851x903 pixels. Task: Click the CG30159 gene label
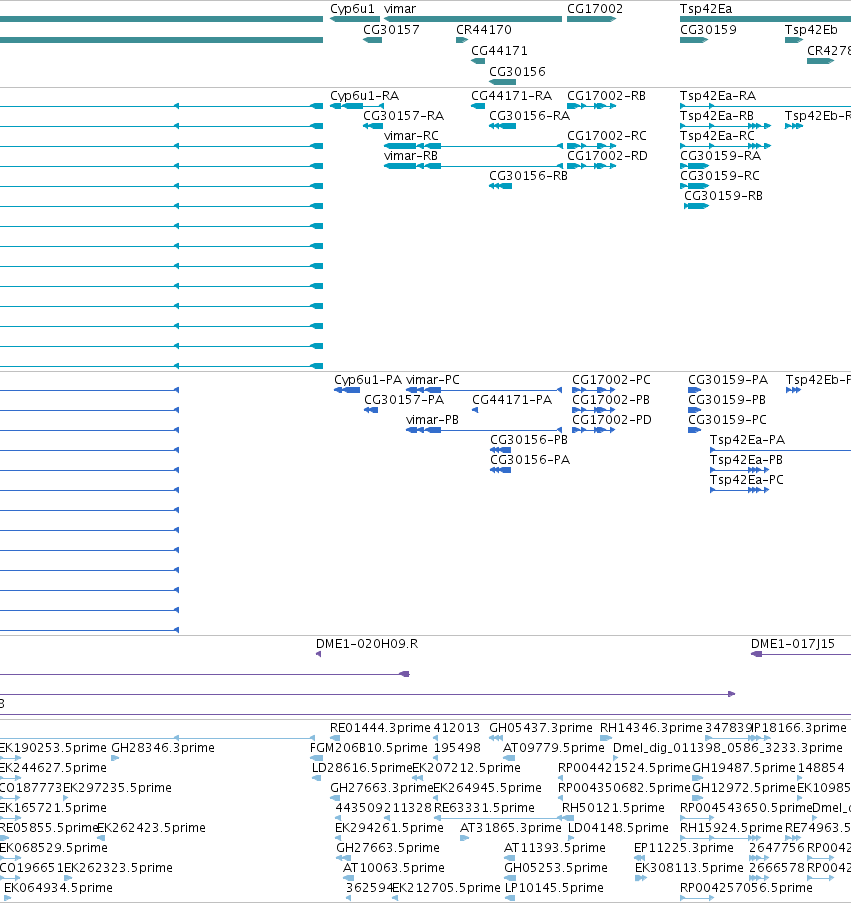pyautogui.click(x=708, y=29)
